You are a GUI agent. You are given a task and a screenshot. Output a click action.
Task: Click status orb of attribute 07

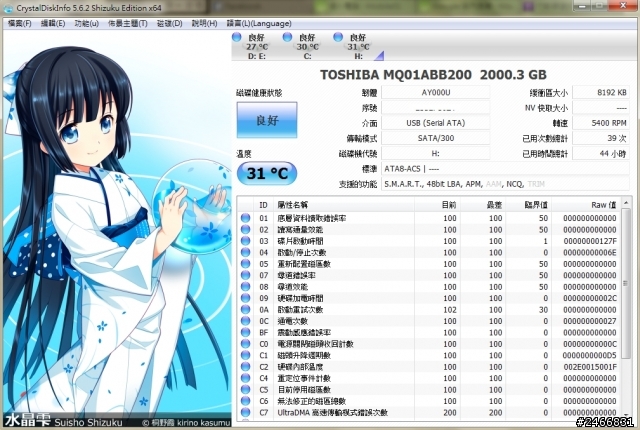click(x=245, y=275)
